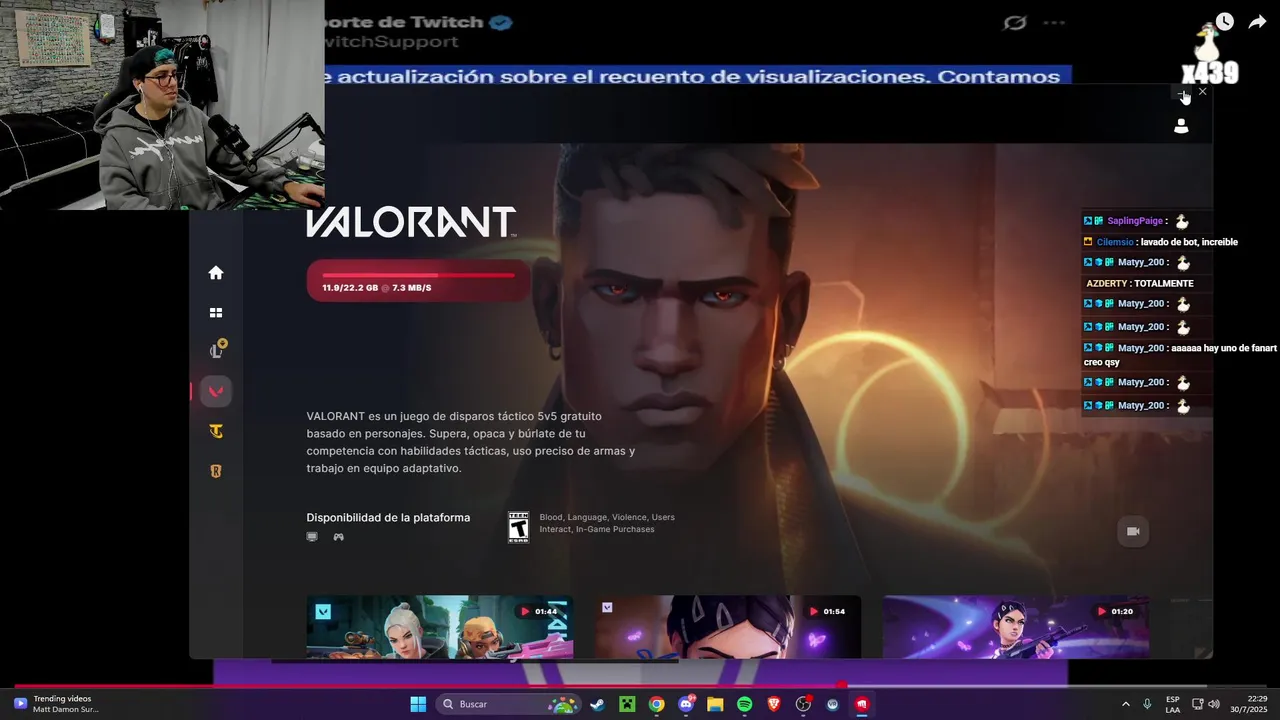Open Riot Client from the taskbar
Image resolution: width=1280 pixels, height=720 pixels.
click(x=862, y=704)
